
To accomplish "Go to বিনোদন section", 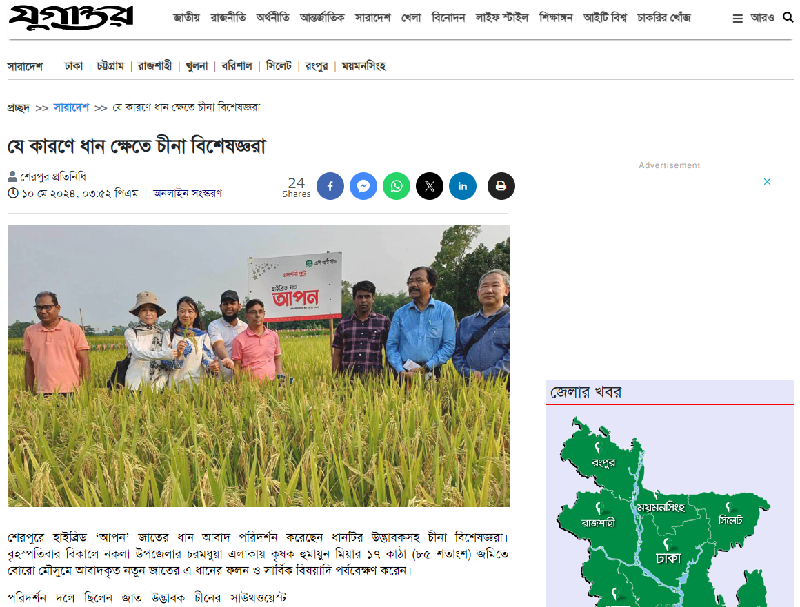I will pos(448,18).
